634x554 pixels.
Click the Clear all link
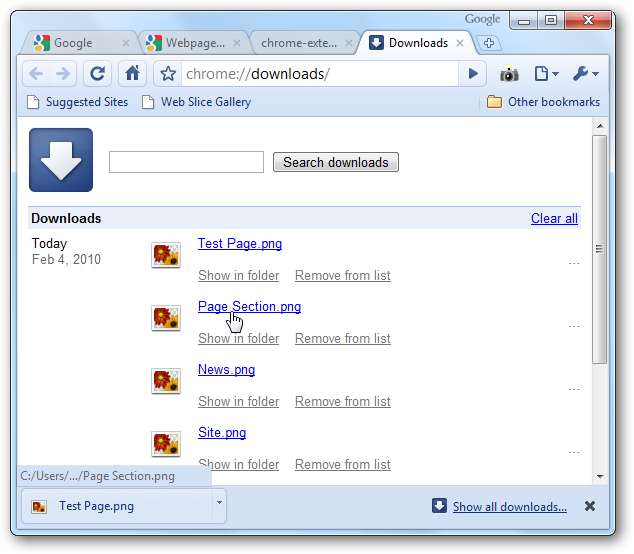click(554, 218)
